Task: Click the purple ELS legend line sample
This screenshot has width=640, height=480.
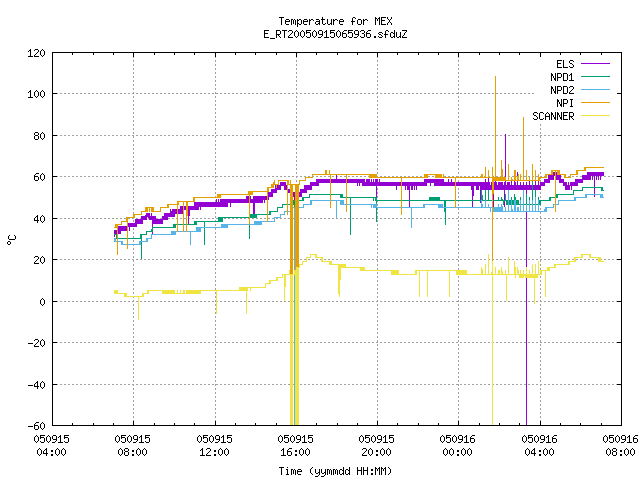Action: coord(595,64)
